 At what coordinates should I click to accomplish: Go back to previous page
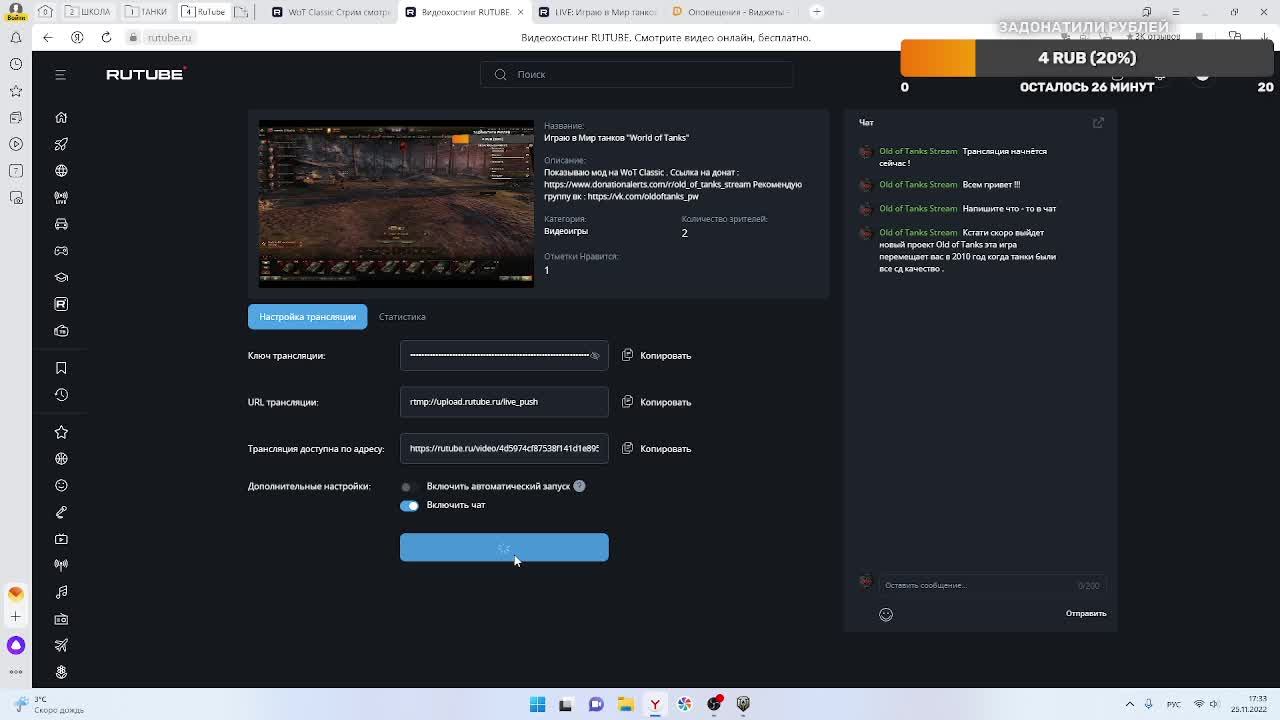click(47, 37)
